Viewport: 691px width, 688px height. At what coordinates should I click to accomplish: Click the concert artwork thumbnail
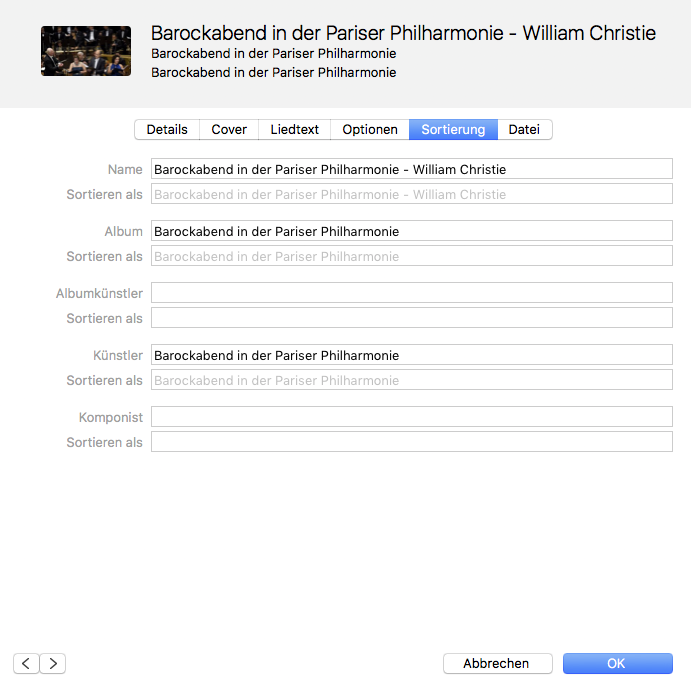[86, 52]
